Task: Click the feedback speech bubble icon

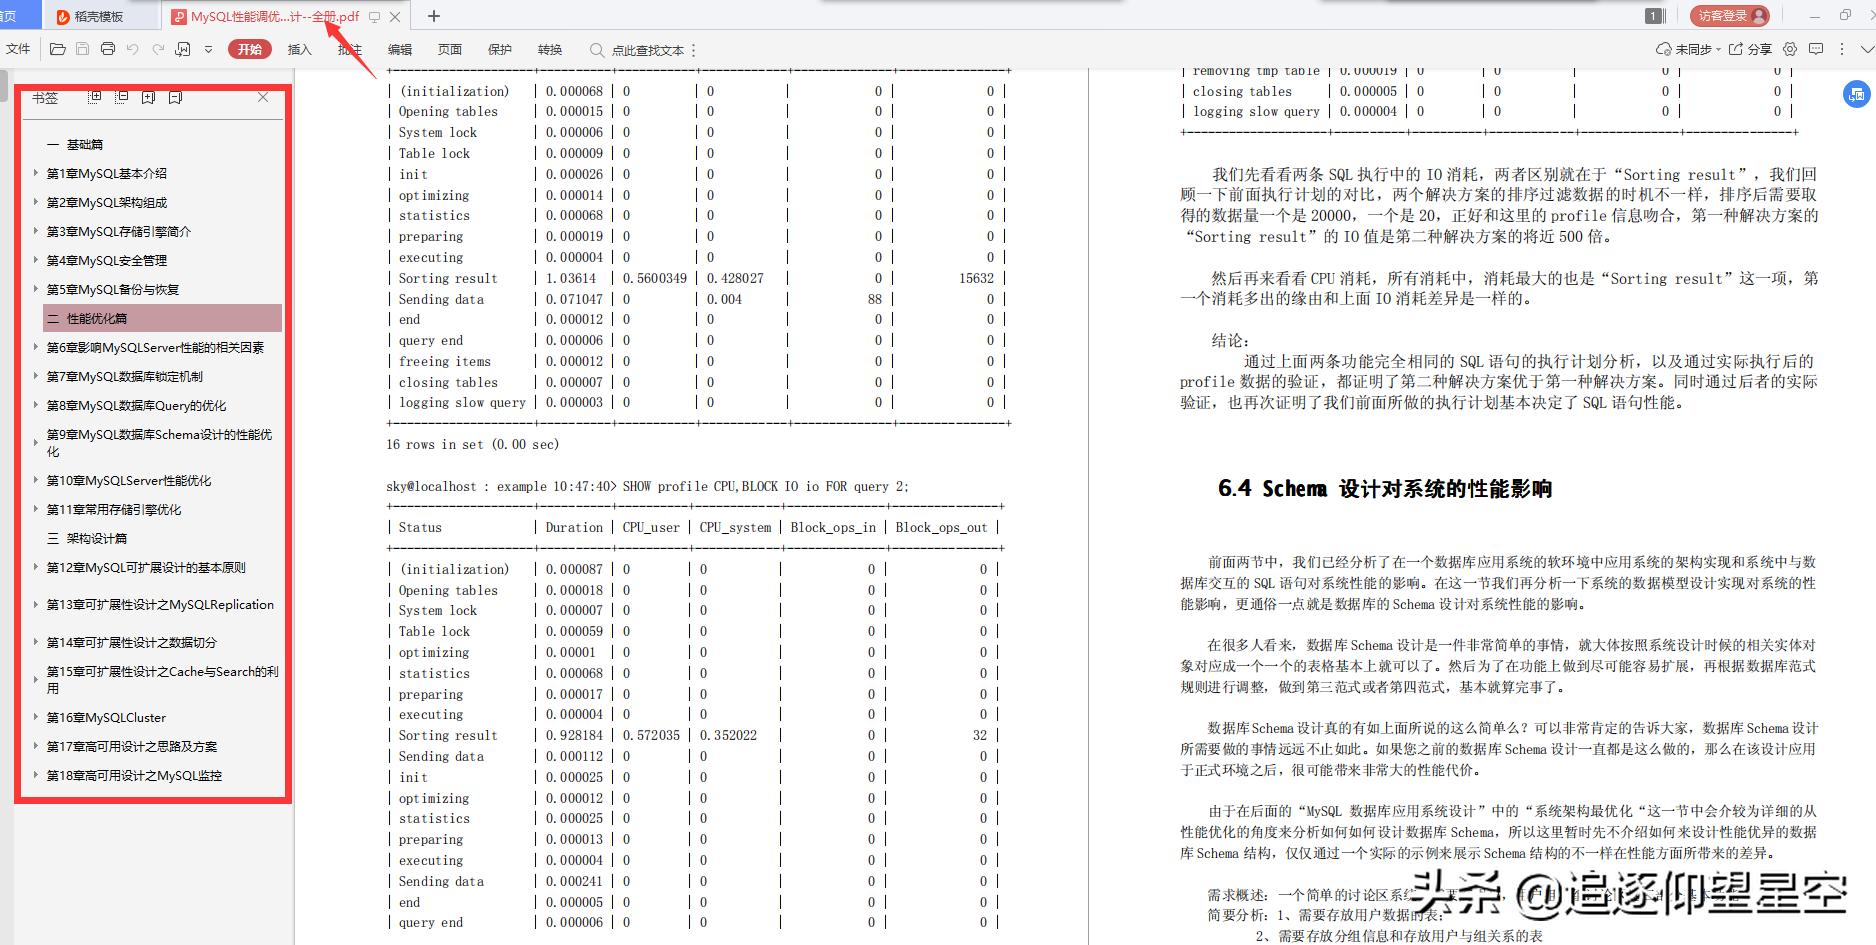Action: click(1816, 49)
